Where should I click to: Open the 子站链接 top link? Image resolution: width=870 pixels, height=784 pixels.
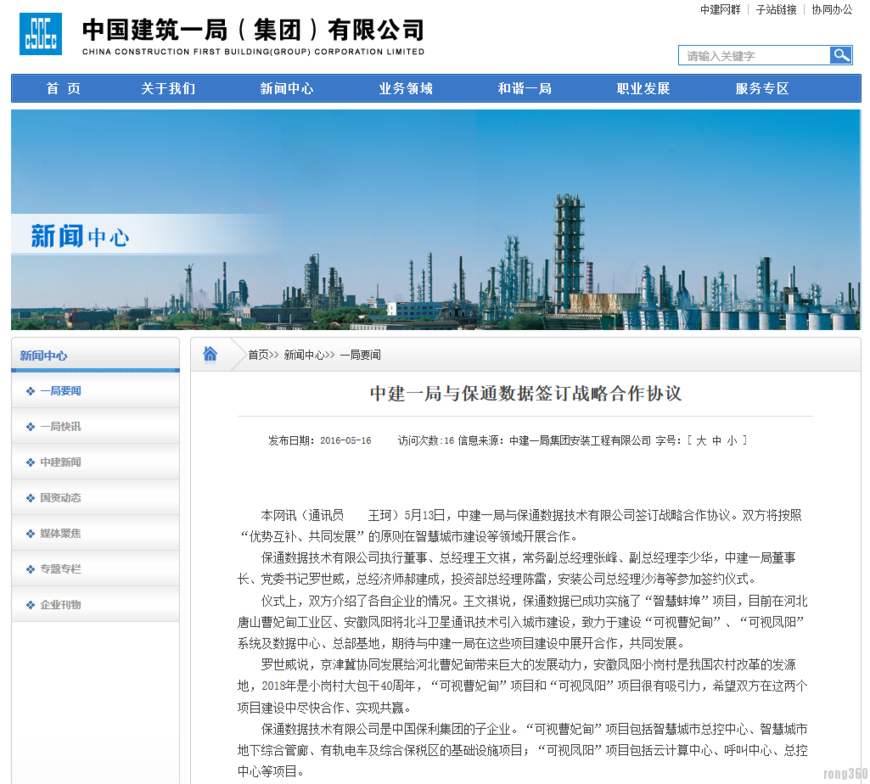pos(776,9)
